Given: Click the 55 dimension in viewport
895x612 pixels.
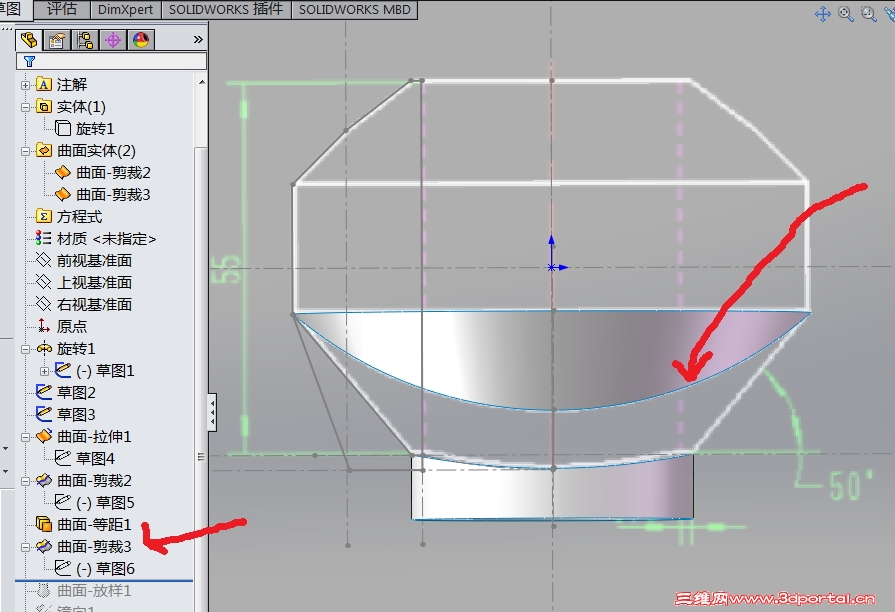Looking at the screenshot, I should pos(228,269).
